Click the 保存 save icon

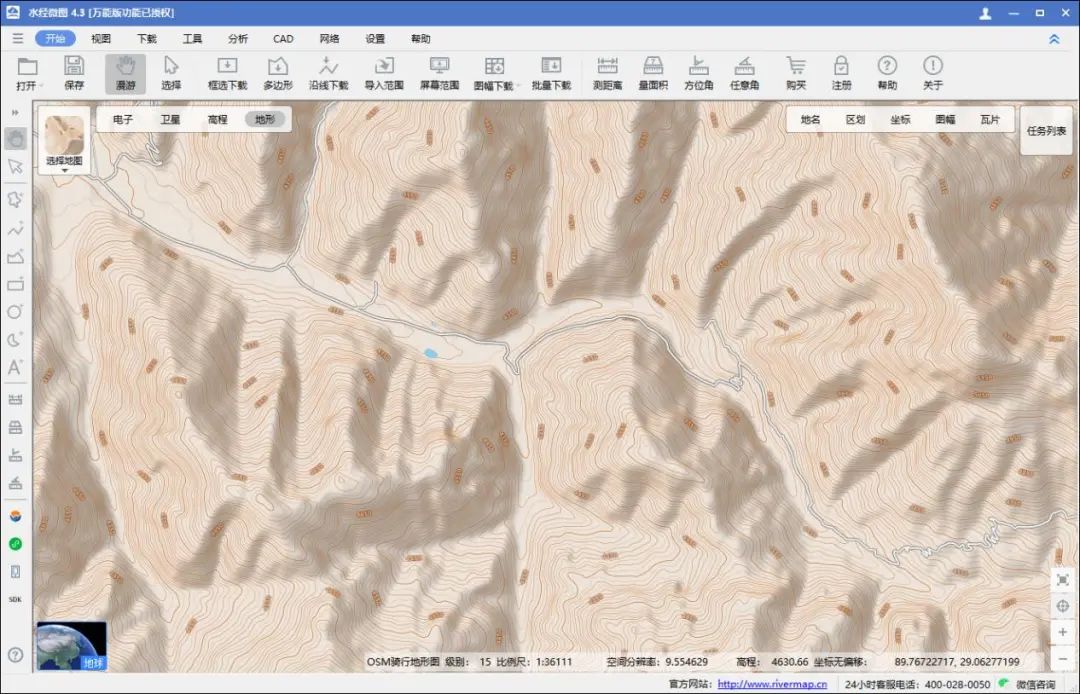pyautogui.click(x=74, y=74)
